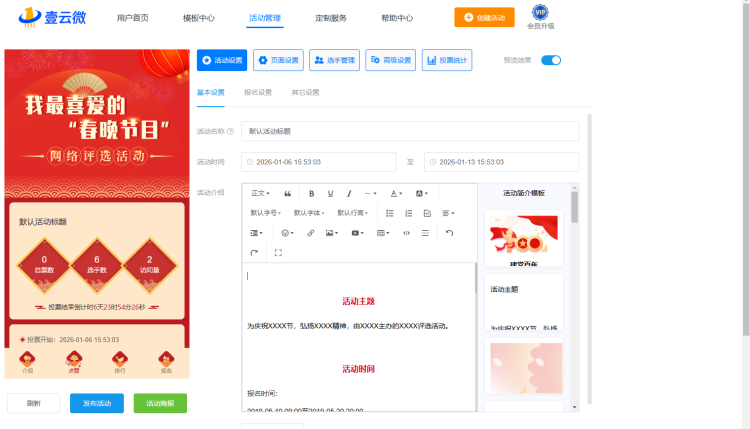Toggle the 预览效果 preview switch

(551, 60)
